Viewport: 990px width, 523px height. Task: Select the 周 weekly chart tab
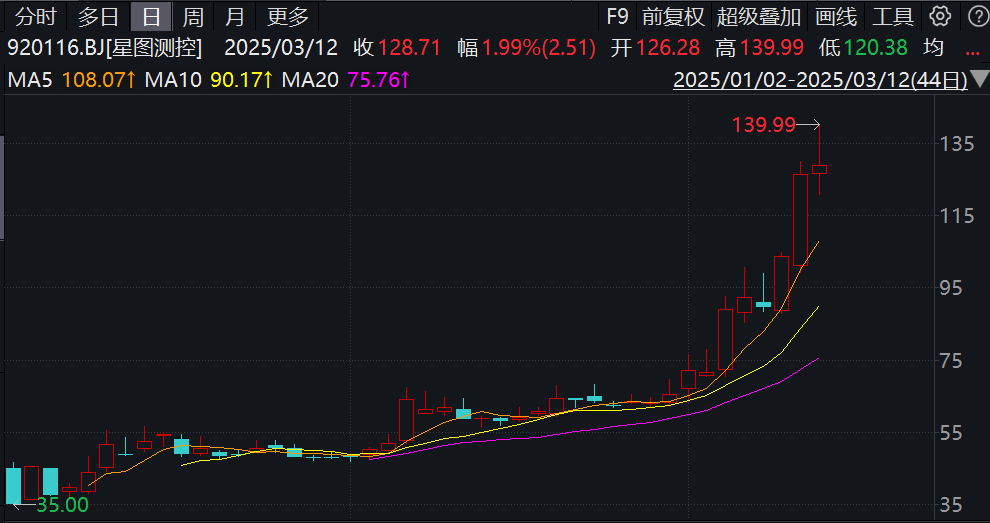[x=193, y=16]
